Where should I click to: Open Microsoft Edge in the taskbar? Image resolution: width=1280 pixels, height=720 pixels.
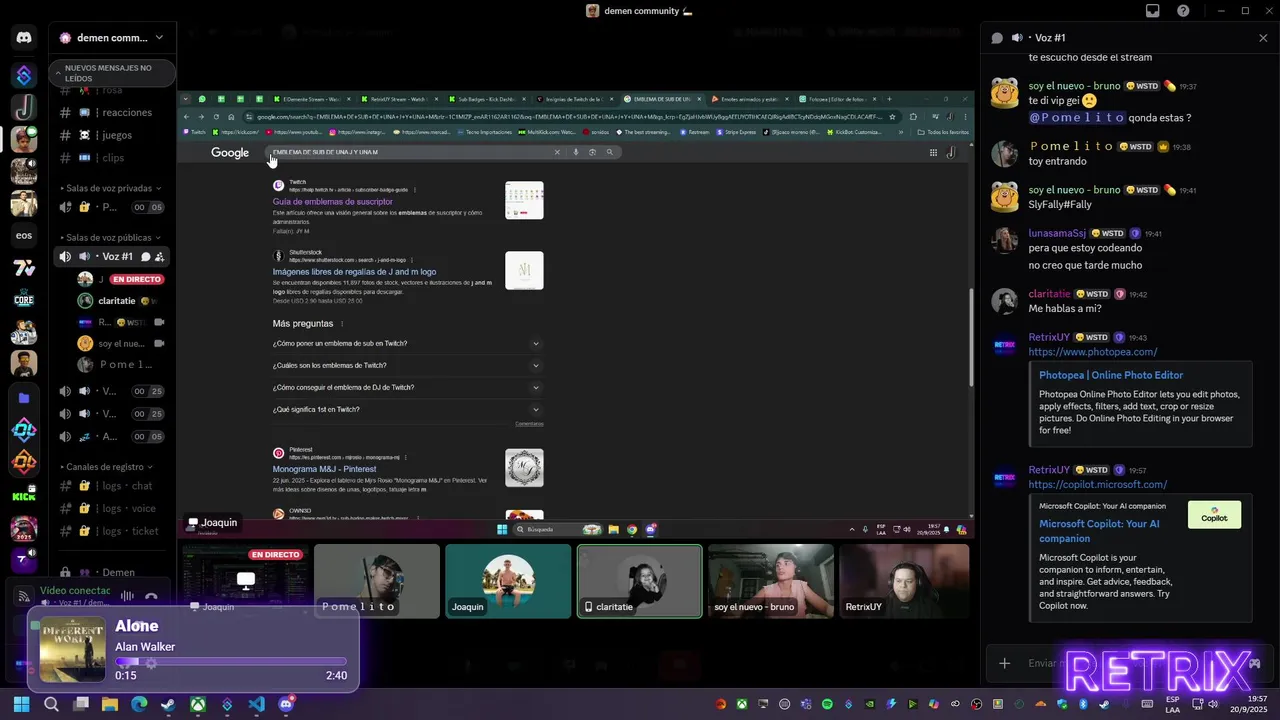pos(139,704)
